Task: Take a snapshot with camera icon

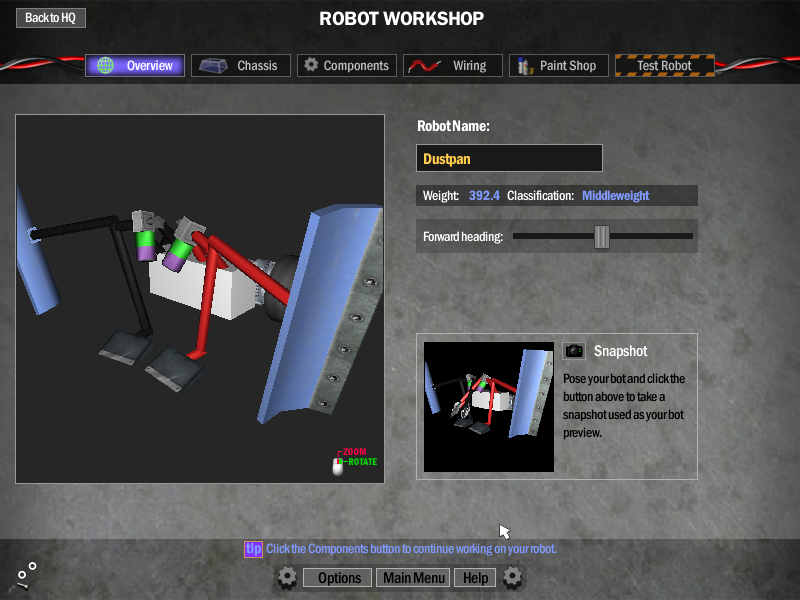Action: point(574,351)
